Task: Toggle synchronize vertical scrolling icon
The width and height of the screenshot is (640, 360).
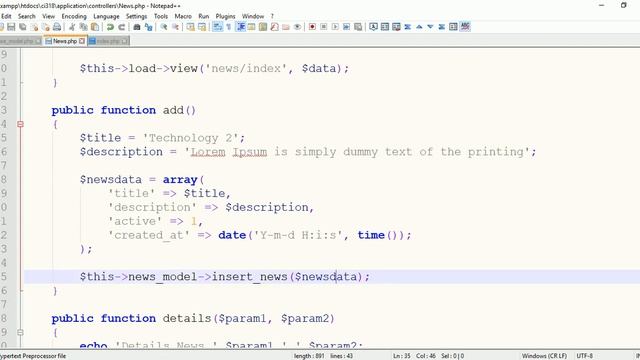Action: [x=190, y=27]
